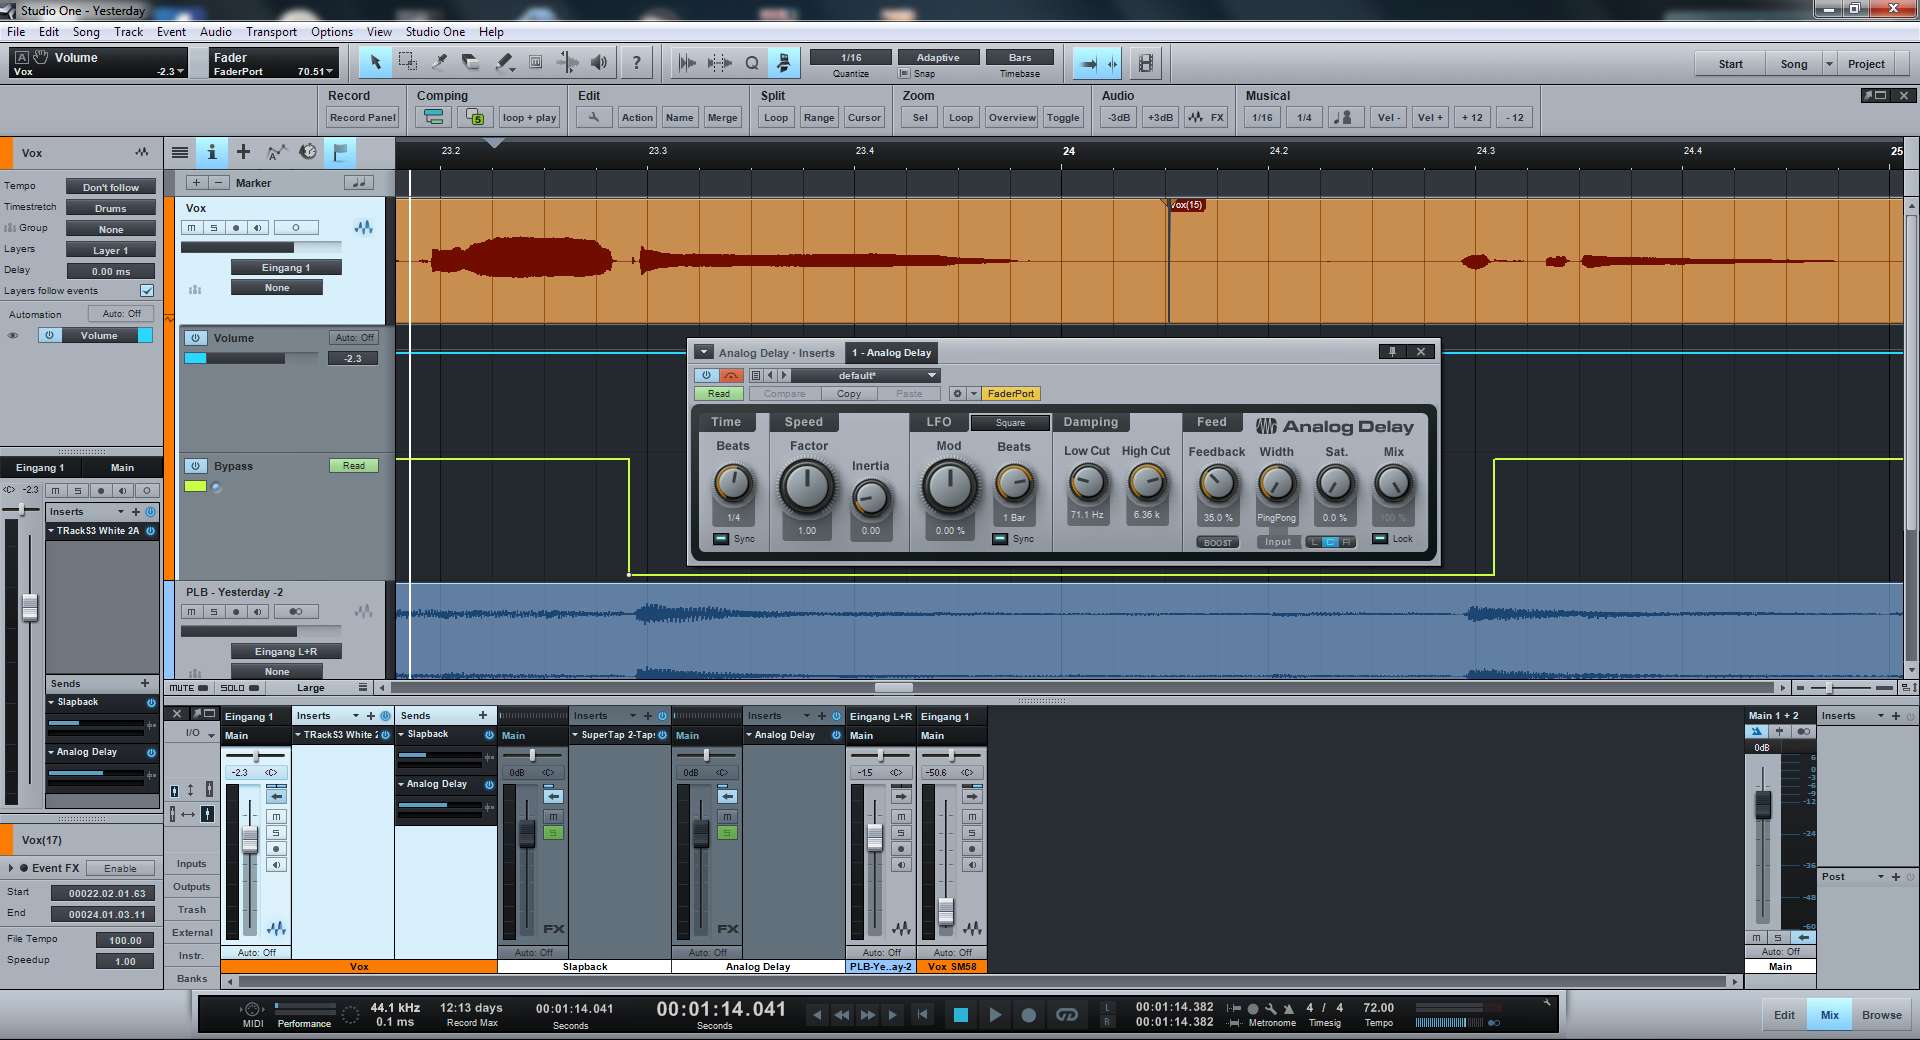Click the Delay 0.00 ms field
This screenshot has height=1040, width=1920.
click(111, 271)
